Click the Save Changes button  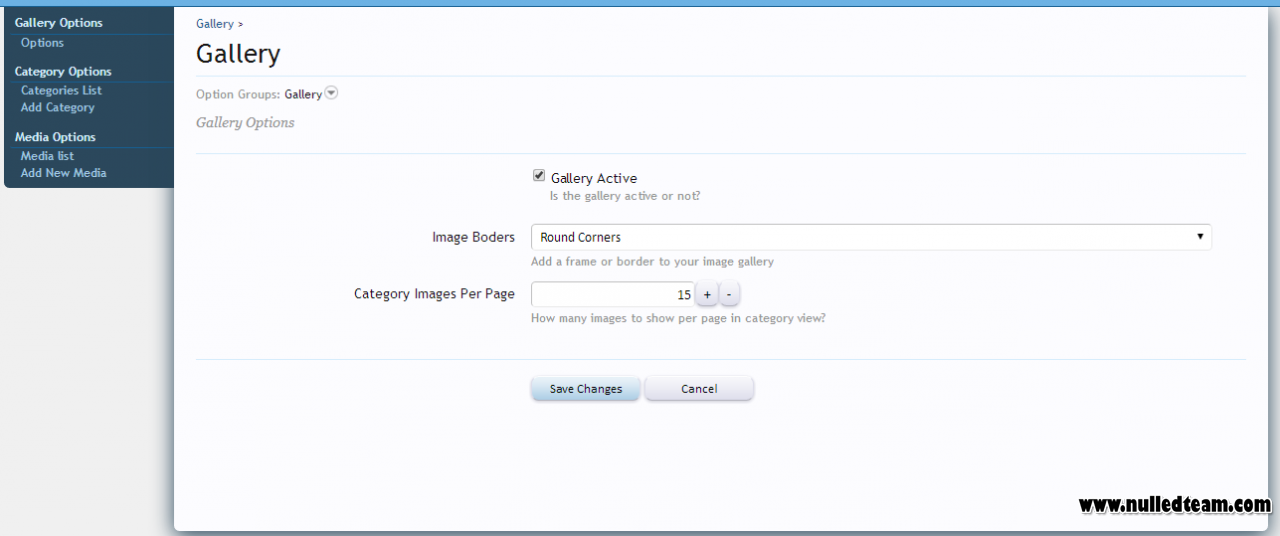pos(585,388)
